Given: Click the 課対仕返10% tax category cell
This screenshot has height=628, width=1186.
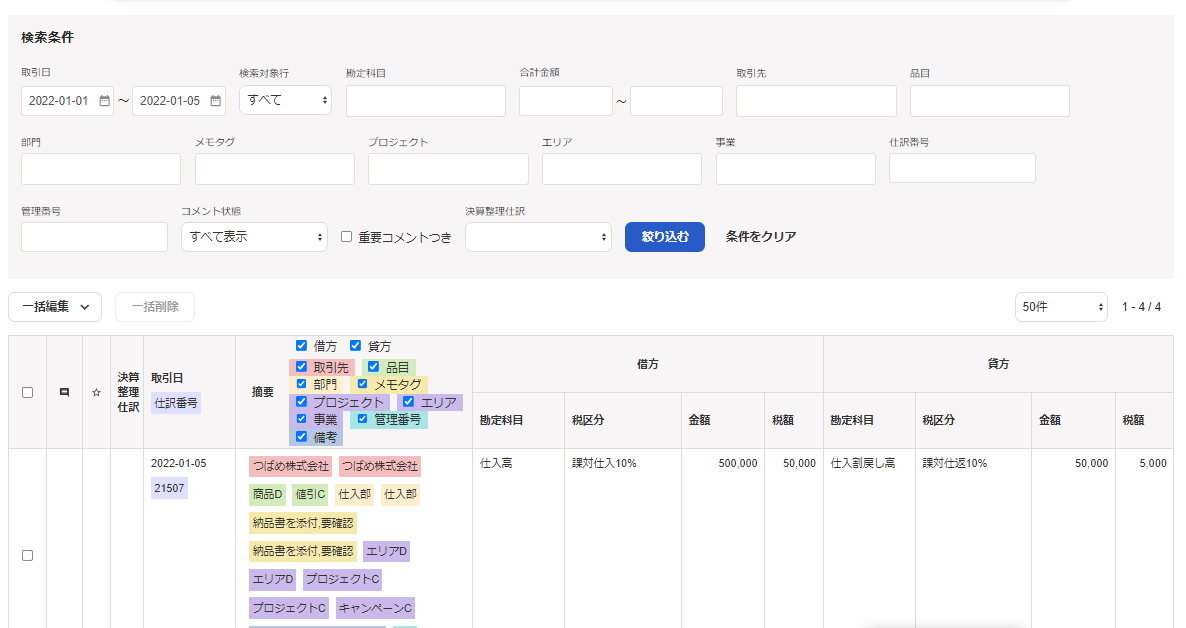Looking at the screenshot, I should pyautogui.click(x=955, y=463).
